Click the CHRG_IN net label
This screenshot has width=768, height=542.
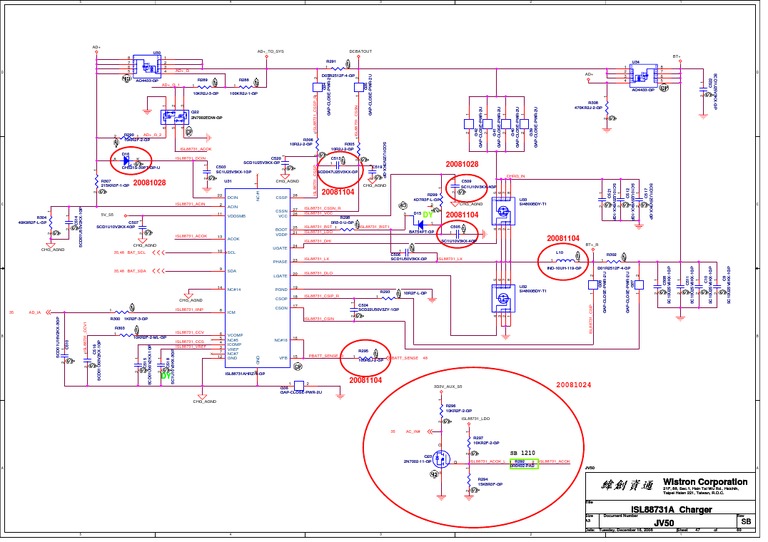(515, 176)
